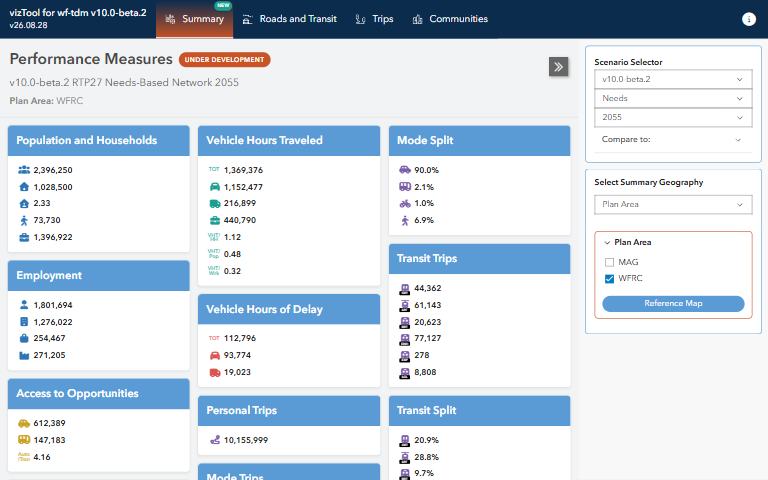Click the TOT value 1,369,376

(243, 170)
